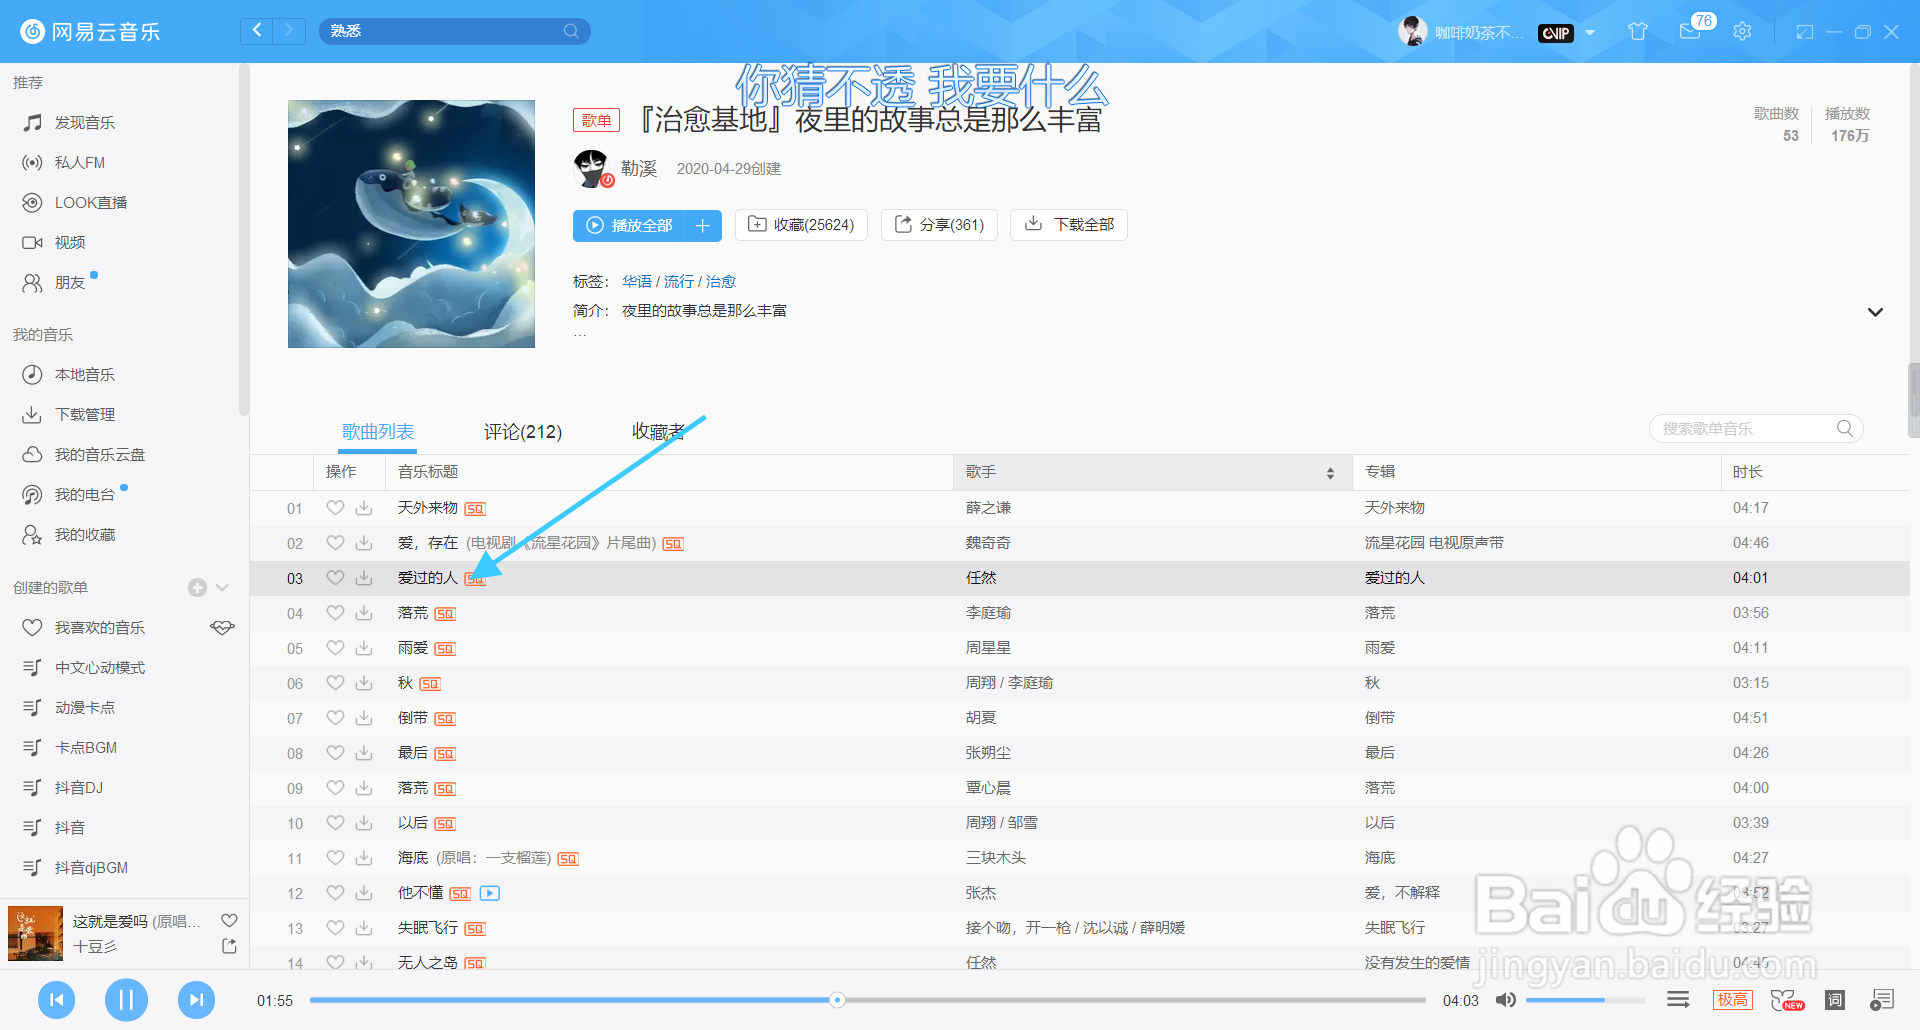Viewport: 1920px width, 1030px height.
Task: Open 我的音乐云盘 in sidebar
Action: tap(100, 454)
